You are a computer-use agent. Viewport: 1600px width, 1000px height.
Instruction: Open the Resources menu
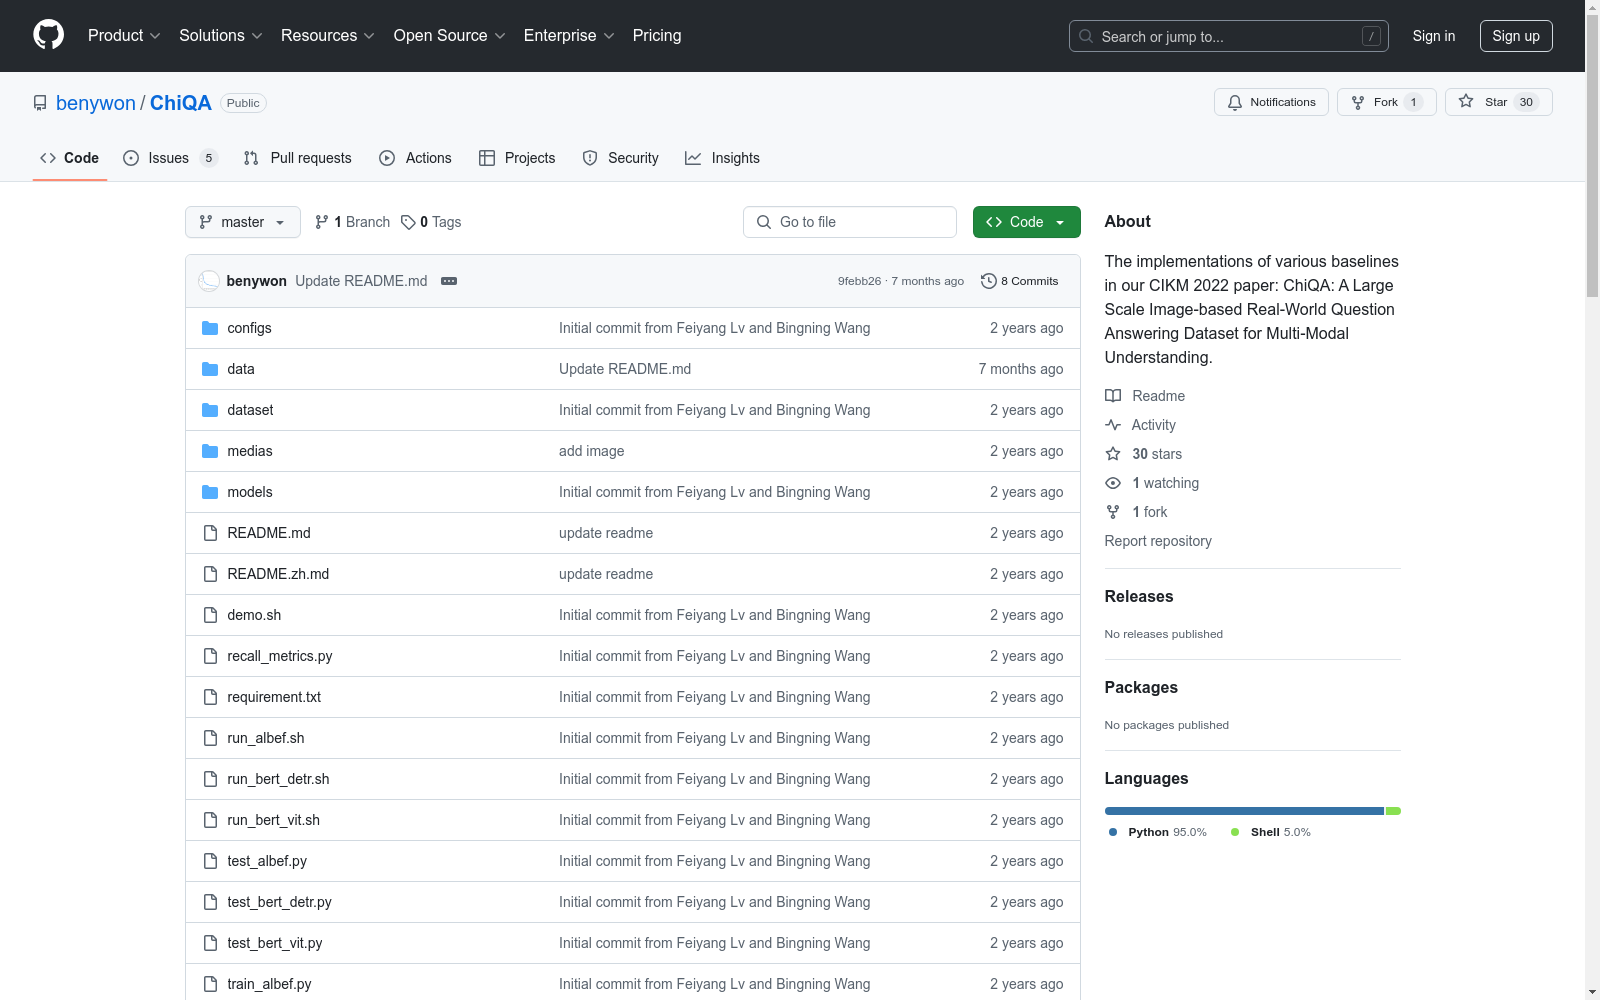[x=328, y=35]
